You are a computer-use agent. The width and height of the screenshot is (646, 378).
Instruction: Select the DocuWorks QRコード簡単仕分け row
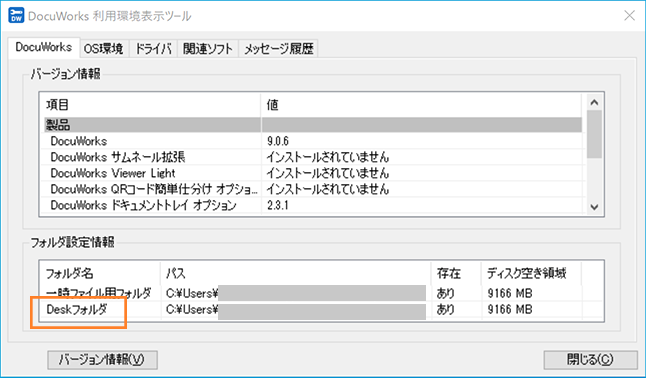click(312, 189)
